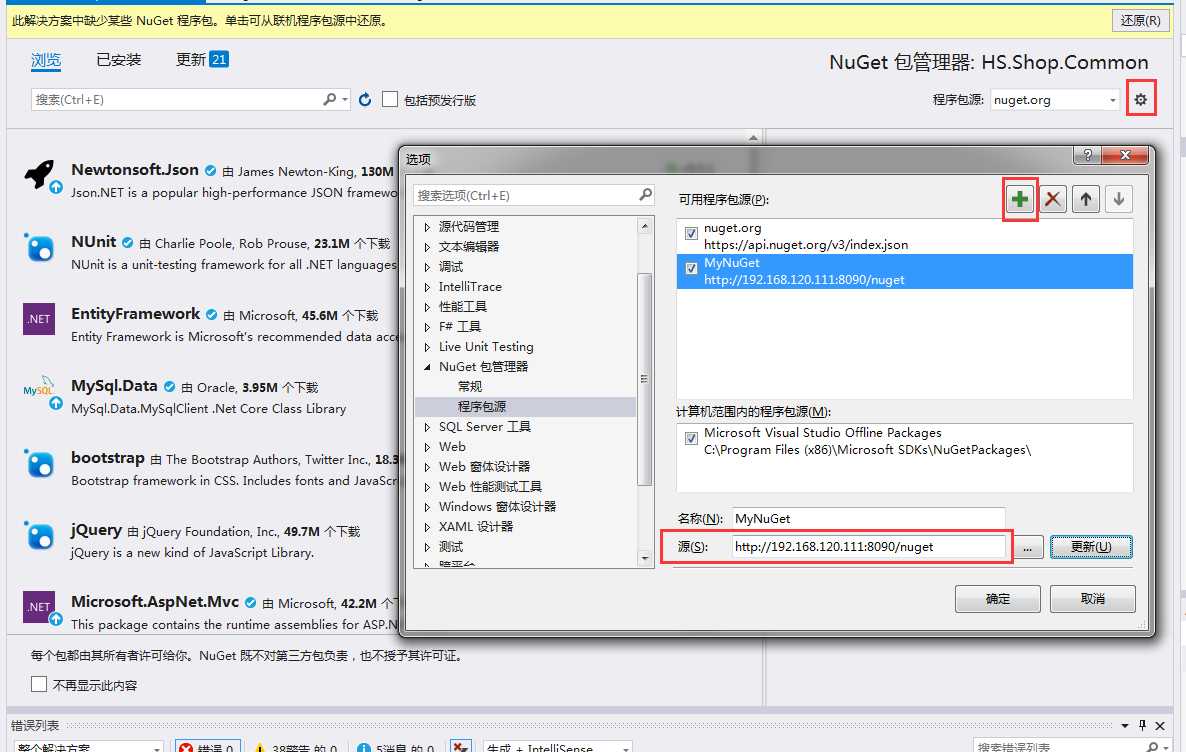The height and width of the screenshot is (752, 1186).
Task: Move package source up with arrow
Action: (x=1085, y=199)
